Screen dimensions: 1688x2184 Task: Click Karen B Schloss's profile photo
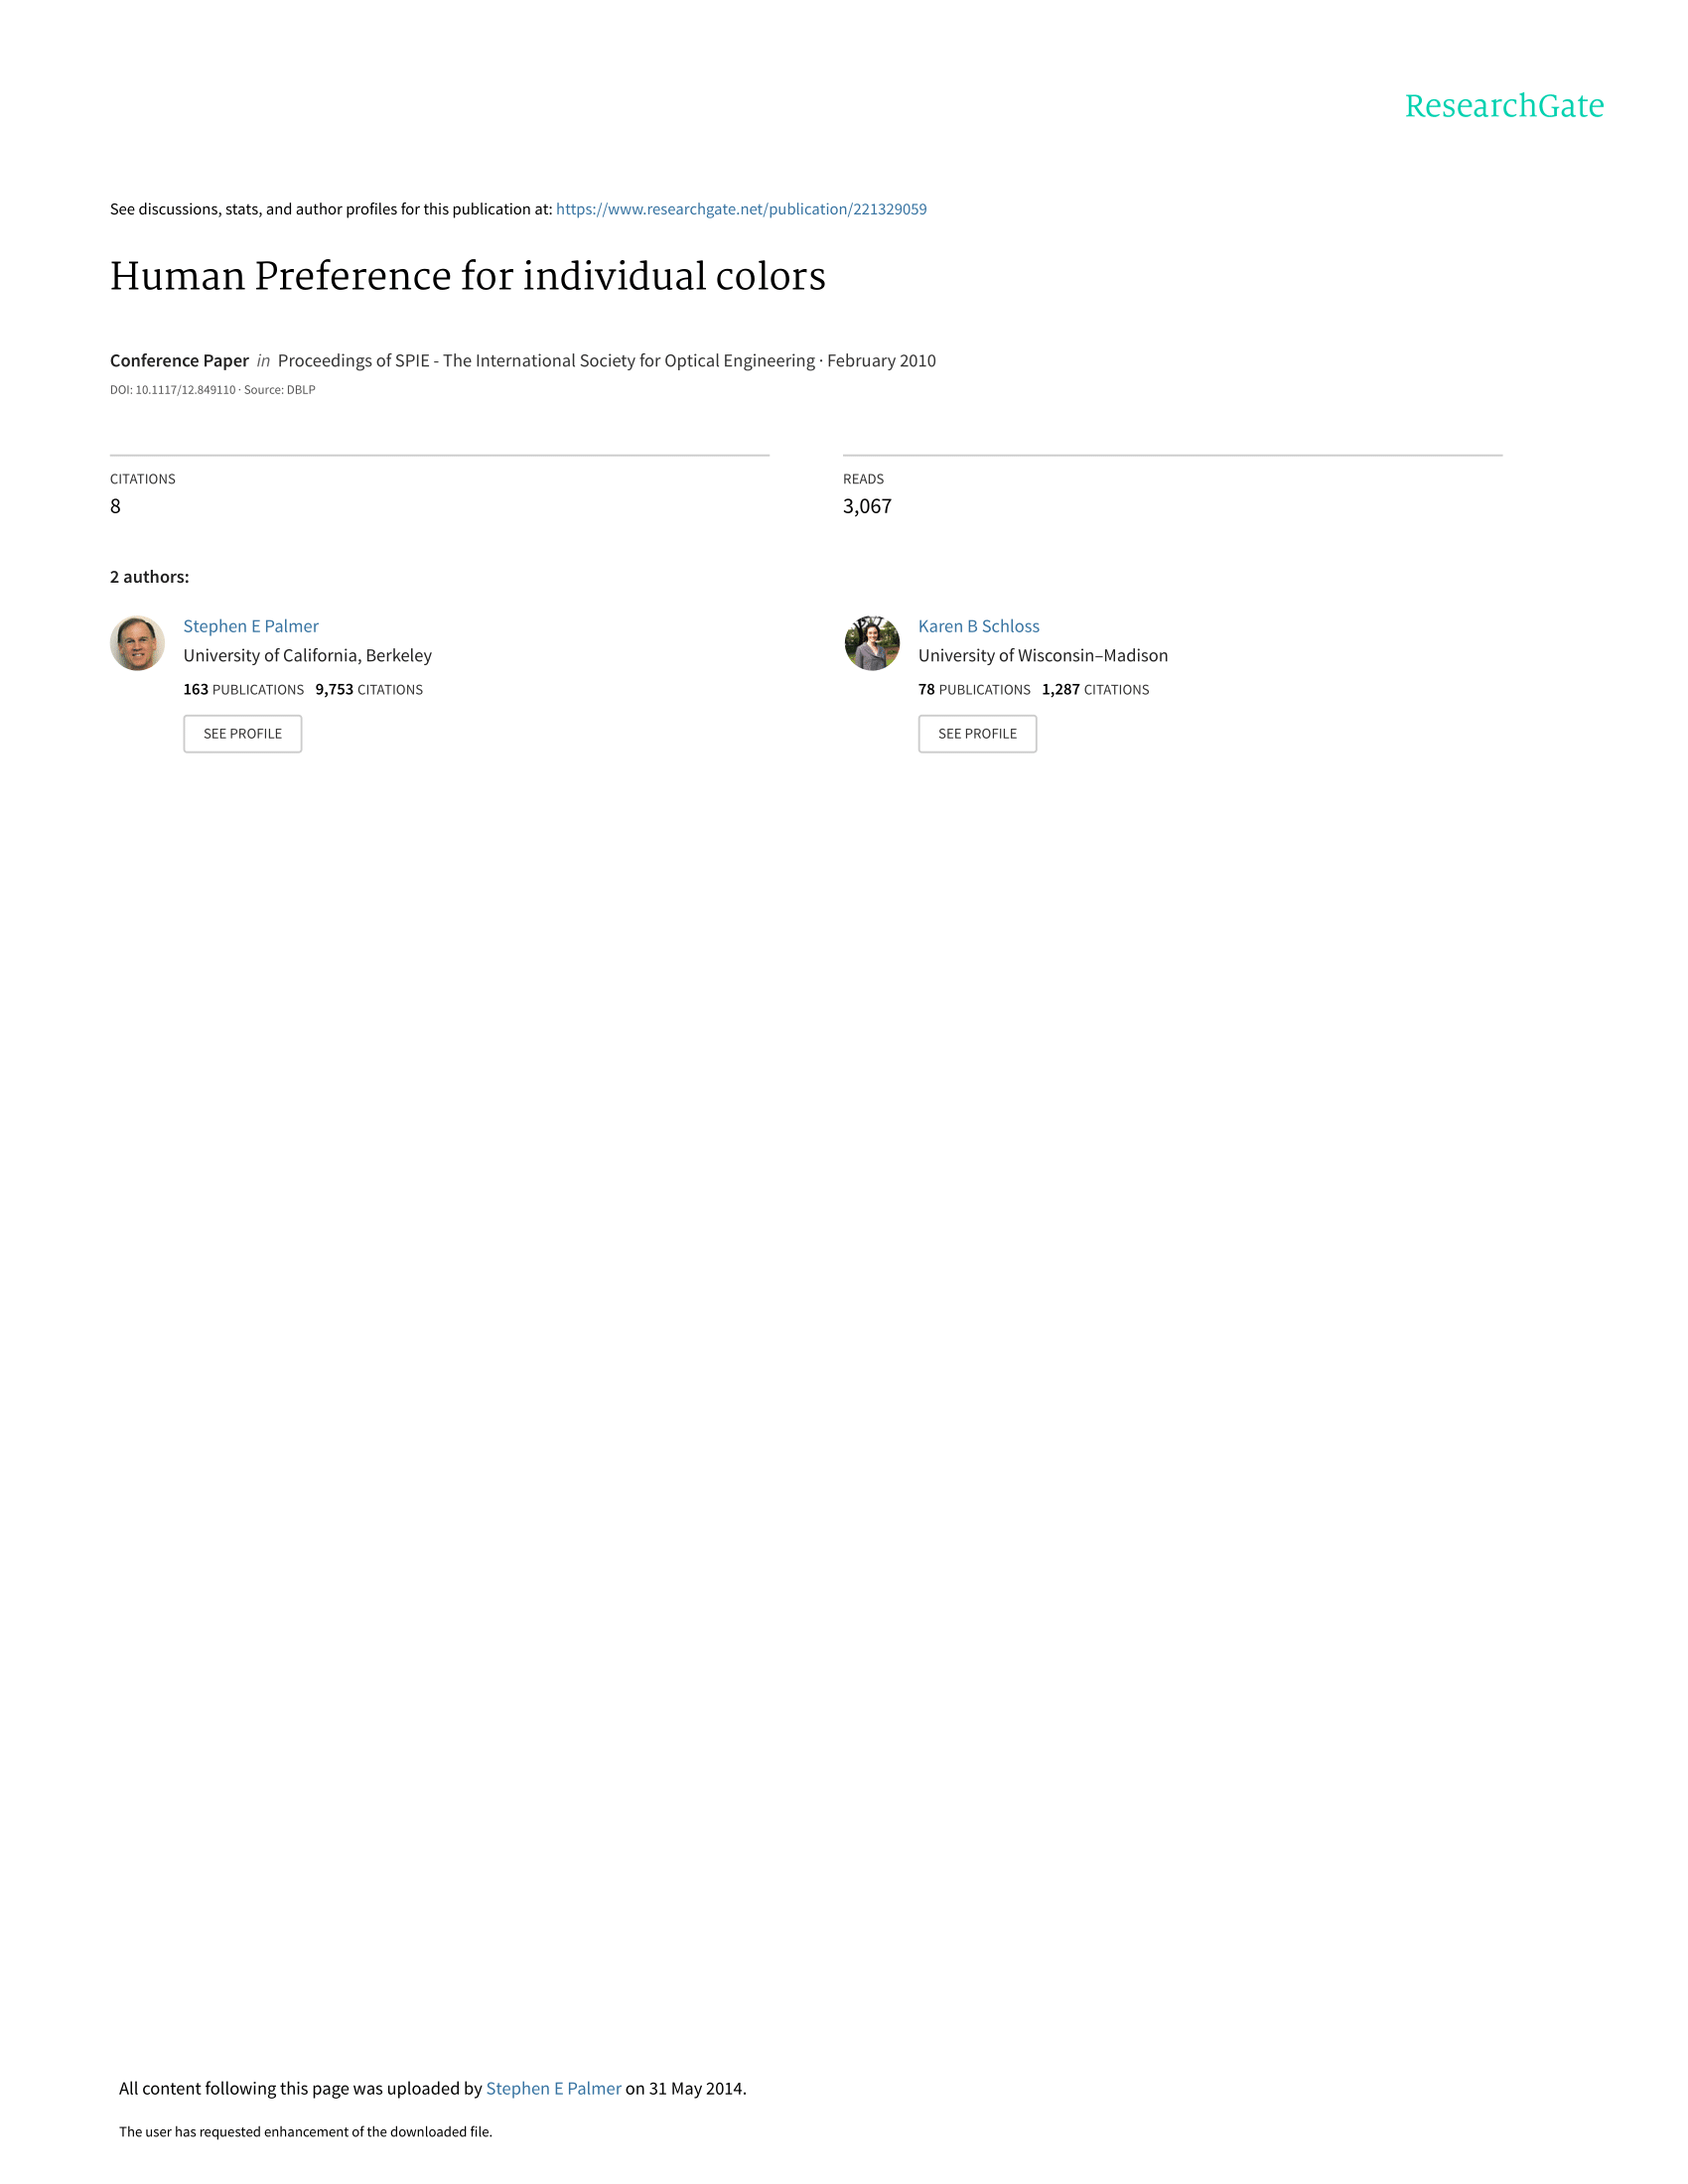pos(872,643)
